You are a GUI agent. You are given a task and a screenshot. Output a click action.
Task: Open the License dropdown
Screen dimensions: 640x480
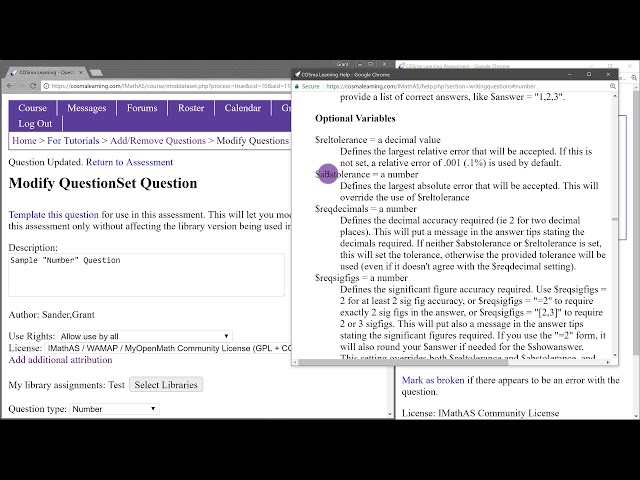click(168, 348)
